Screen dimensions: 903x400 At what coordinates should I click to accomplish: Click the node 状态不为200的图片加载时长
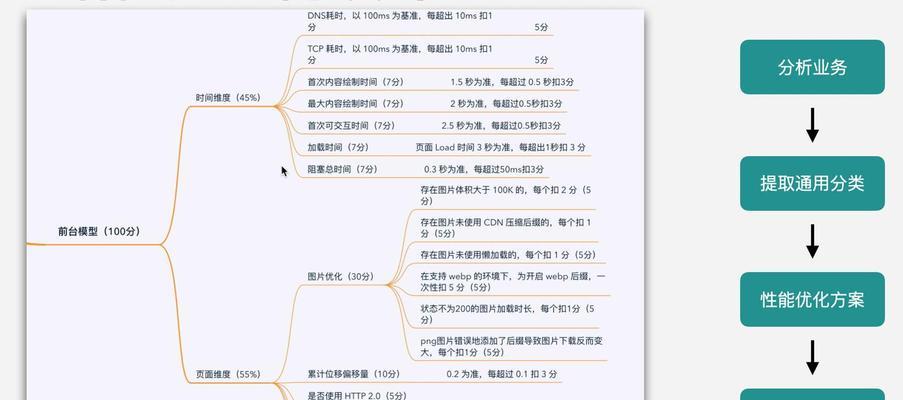click(x=507, y=314)
